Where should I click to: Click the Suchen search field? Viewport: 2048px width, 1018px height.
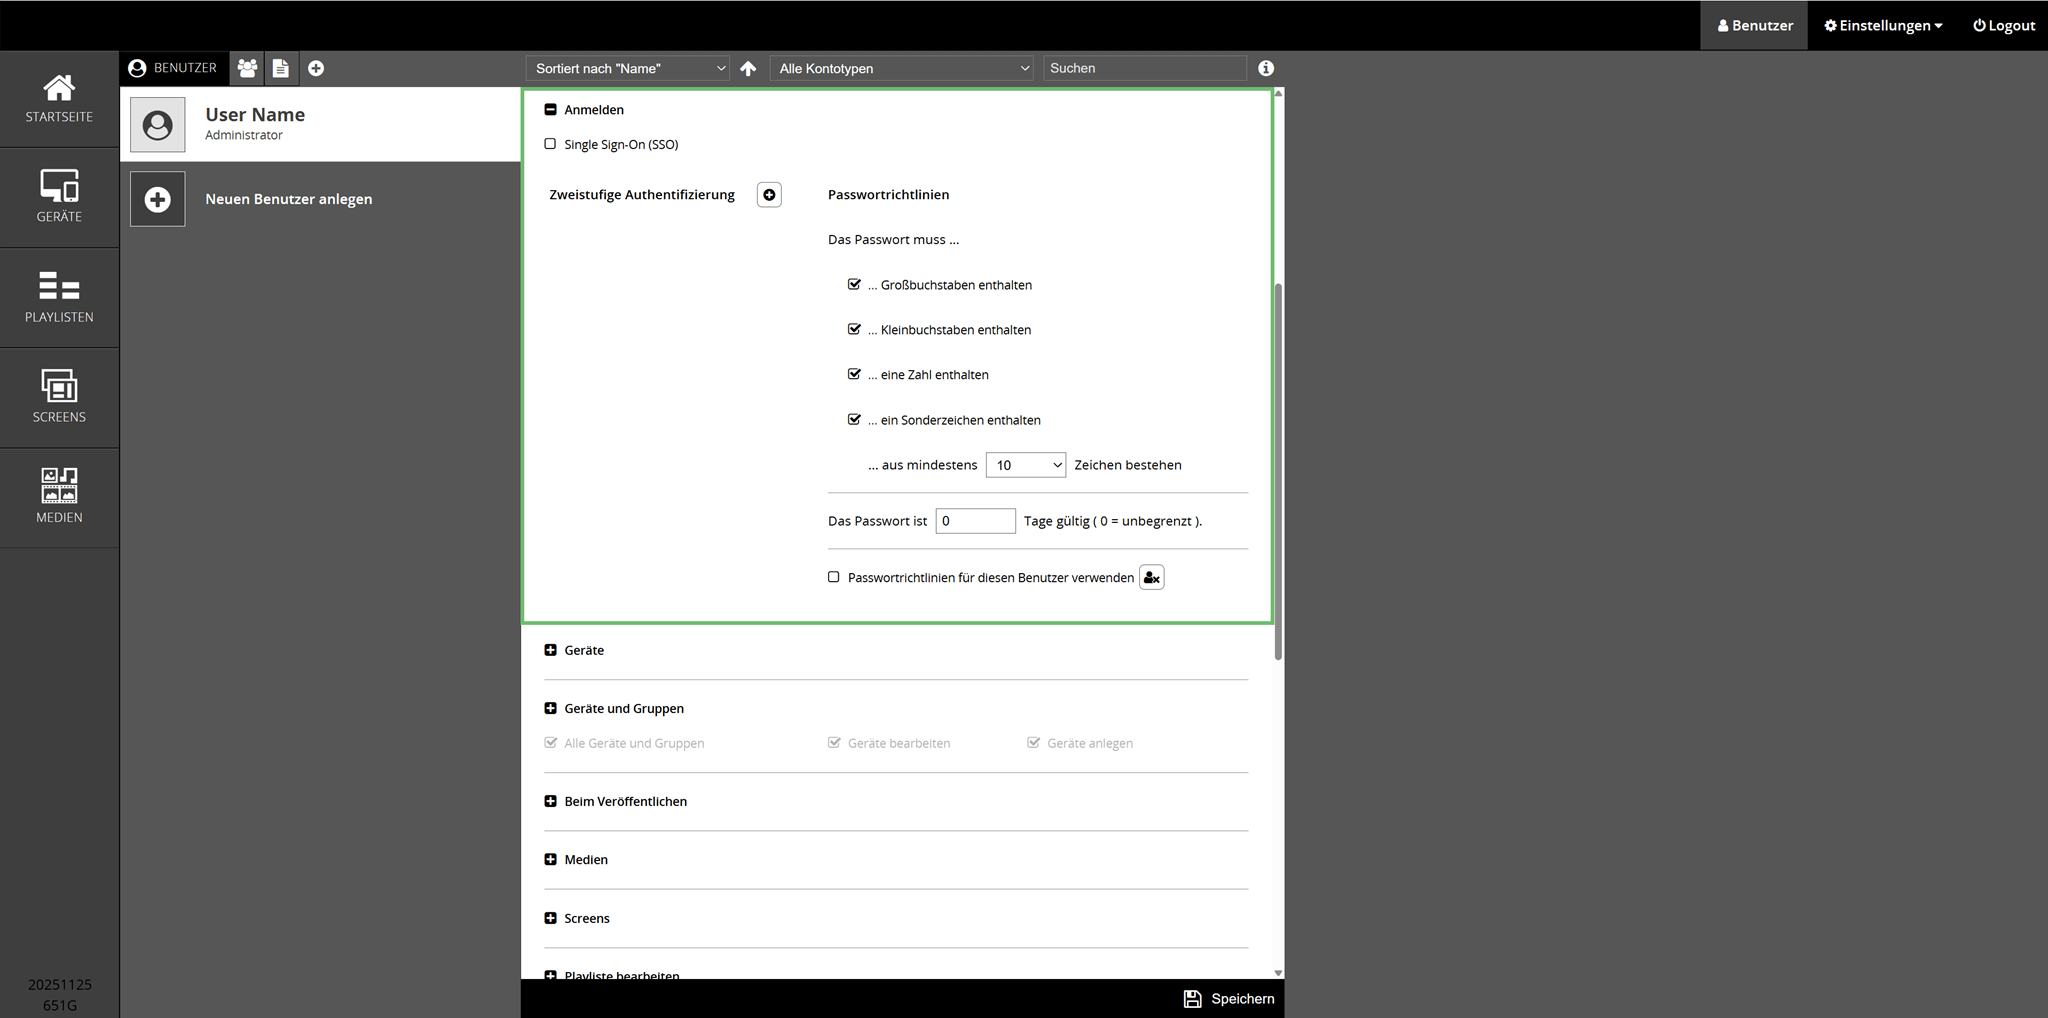[1145, 68]
